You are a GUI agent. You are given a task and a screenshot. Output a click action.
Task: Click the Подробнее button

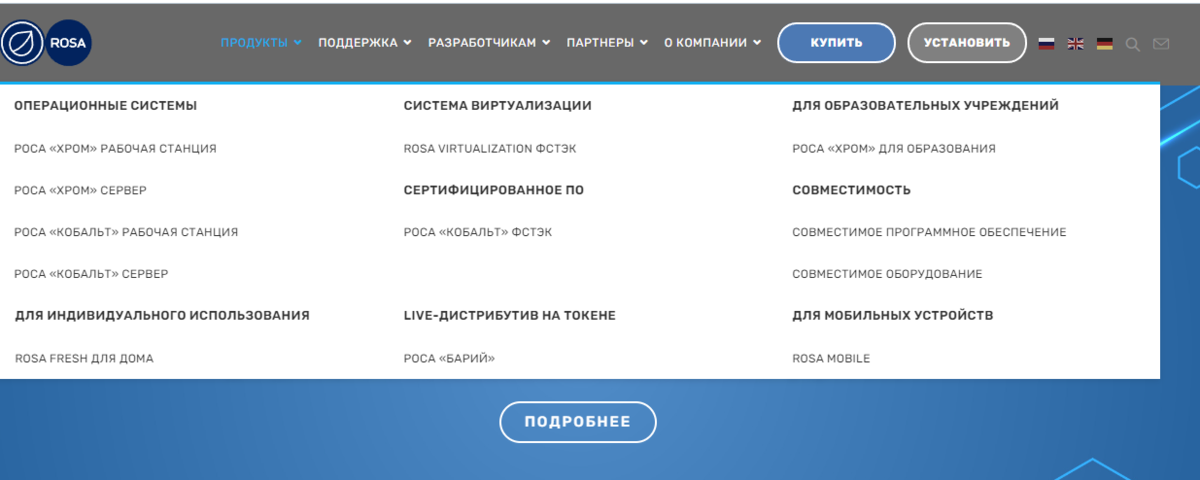[578, 422]
